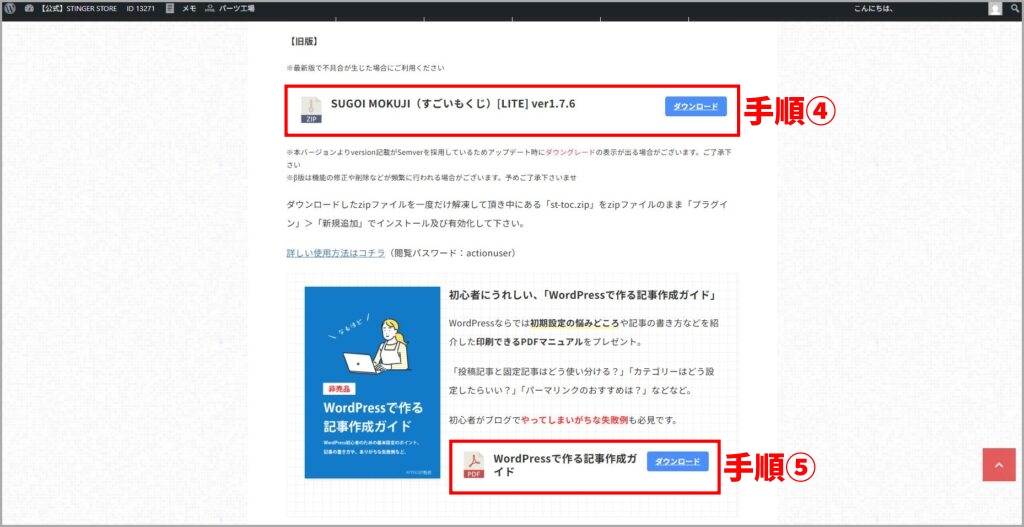Screen dimensions: 1024x527
Task: Click the memo page icon in admin bar
Action: (171, 9)
